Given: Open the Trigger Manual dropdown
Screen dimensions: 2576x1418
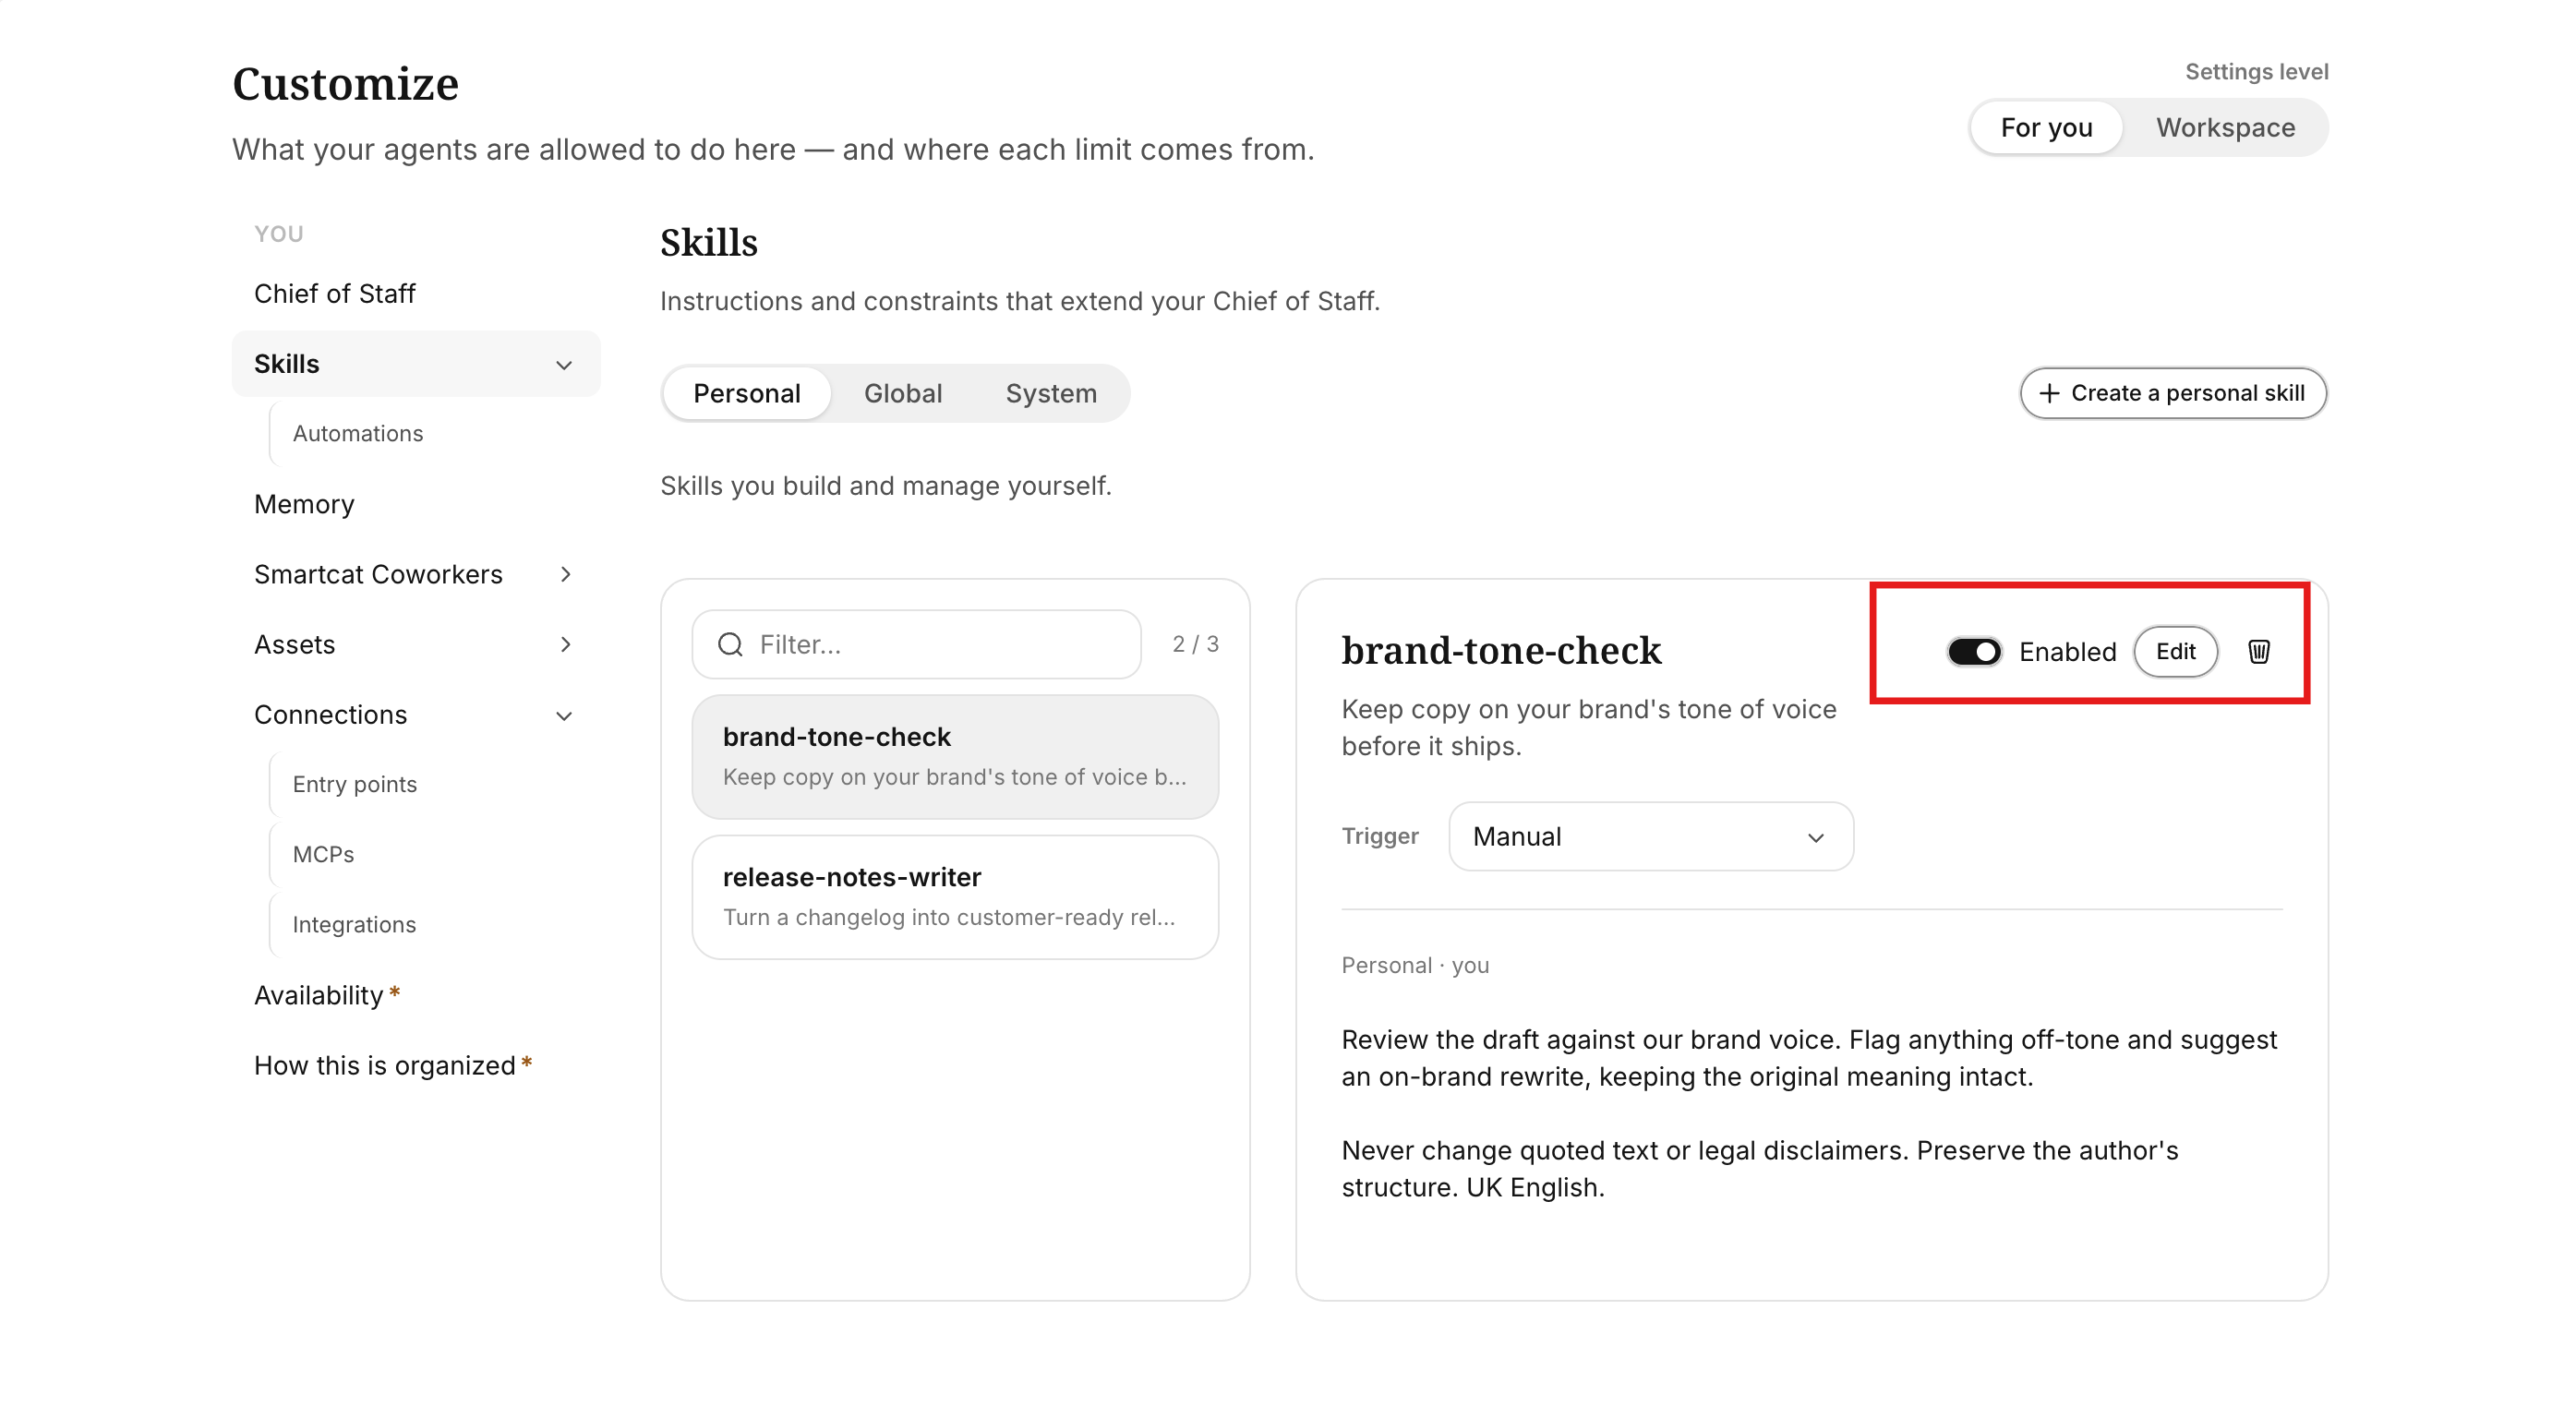Looking at the screenshot, I should pyautogui.click(x=1650, y=836).
